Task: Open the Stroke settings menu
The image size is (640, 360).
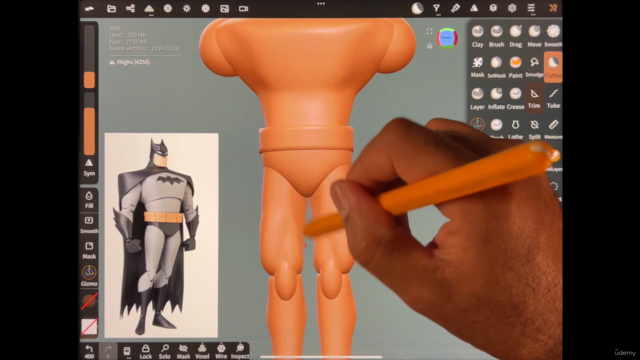Action: pos(436,8)
